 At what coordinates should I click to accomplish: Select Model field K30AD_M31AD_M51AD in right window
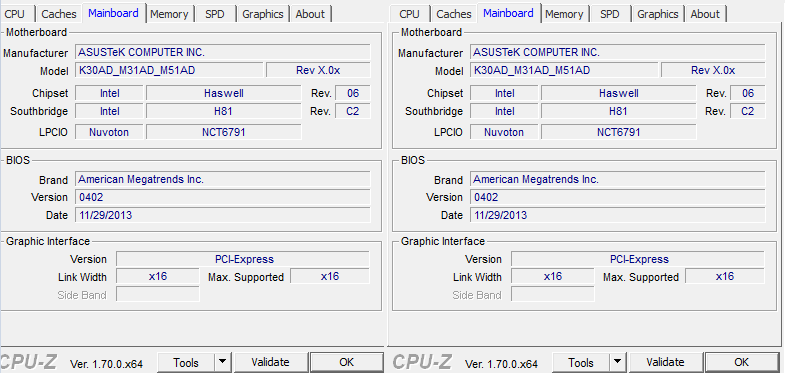[564, 70]
